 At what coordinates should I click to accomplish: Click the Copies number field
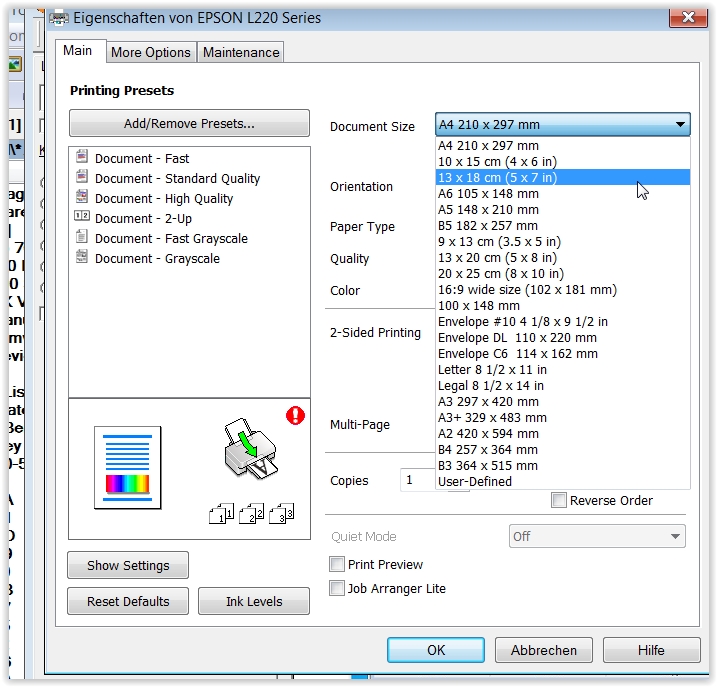click(x=418, y=480)
